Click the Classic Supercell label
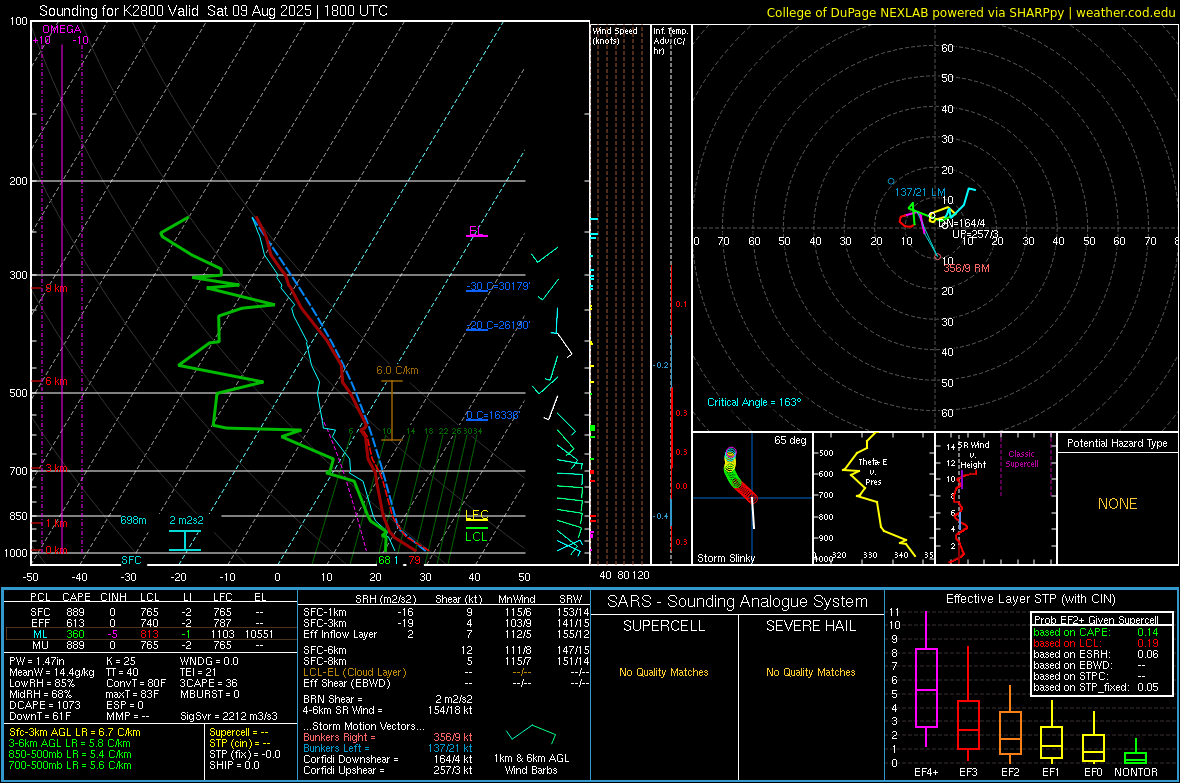The height and width of the screenshot is (783, 1180). (x=1021, y=459)
